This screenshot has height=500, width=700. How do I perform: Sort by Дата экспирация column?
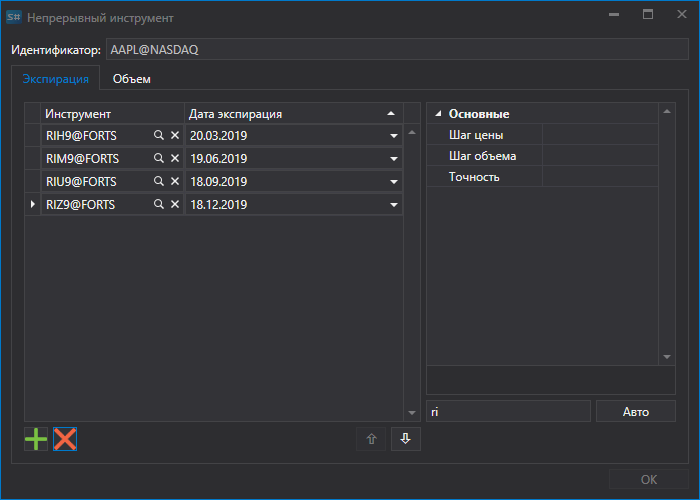tap(294, 114)
